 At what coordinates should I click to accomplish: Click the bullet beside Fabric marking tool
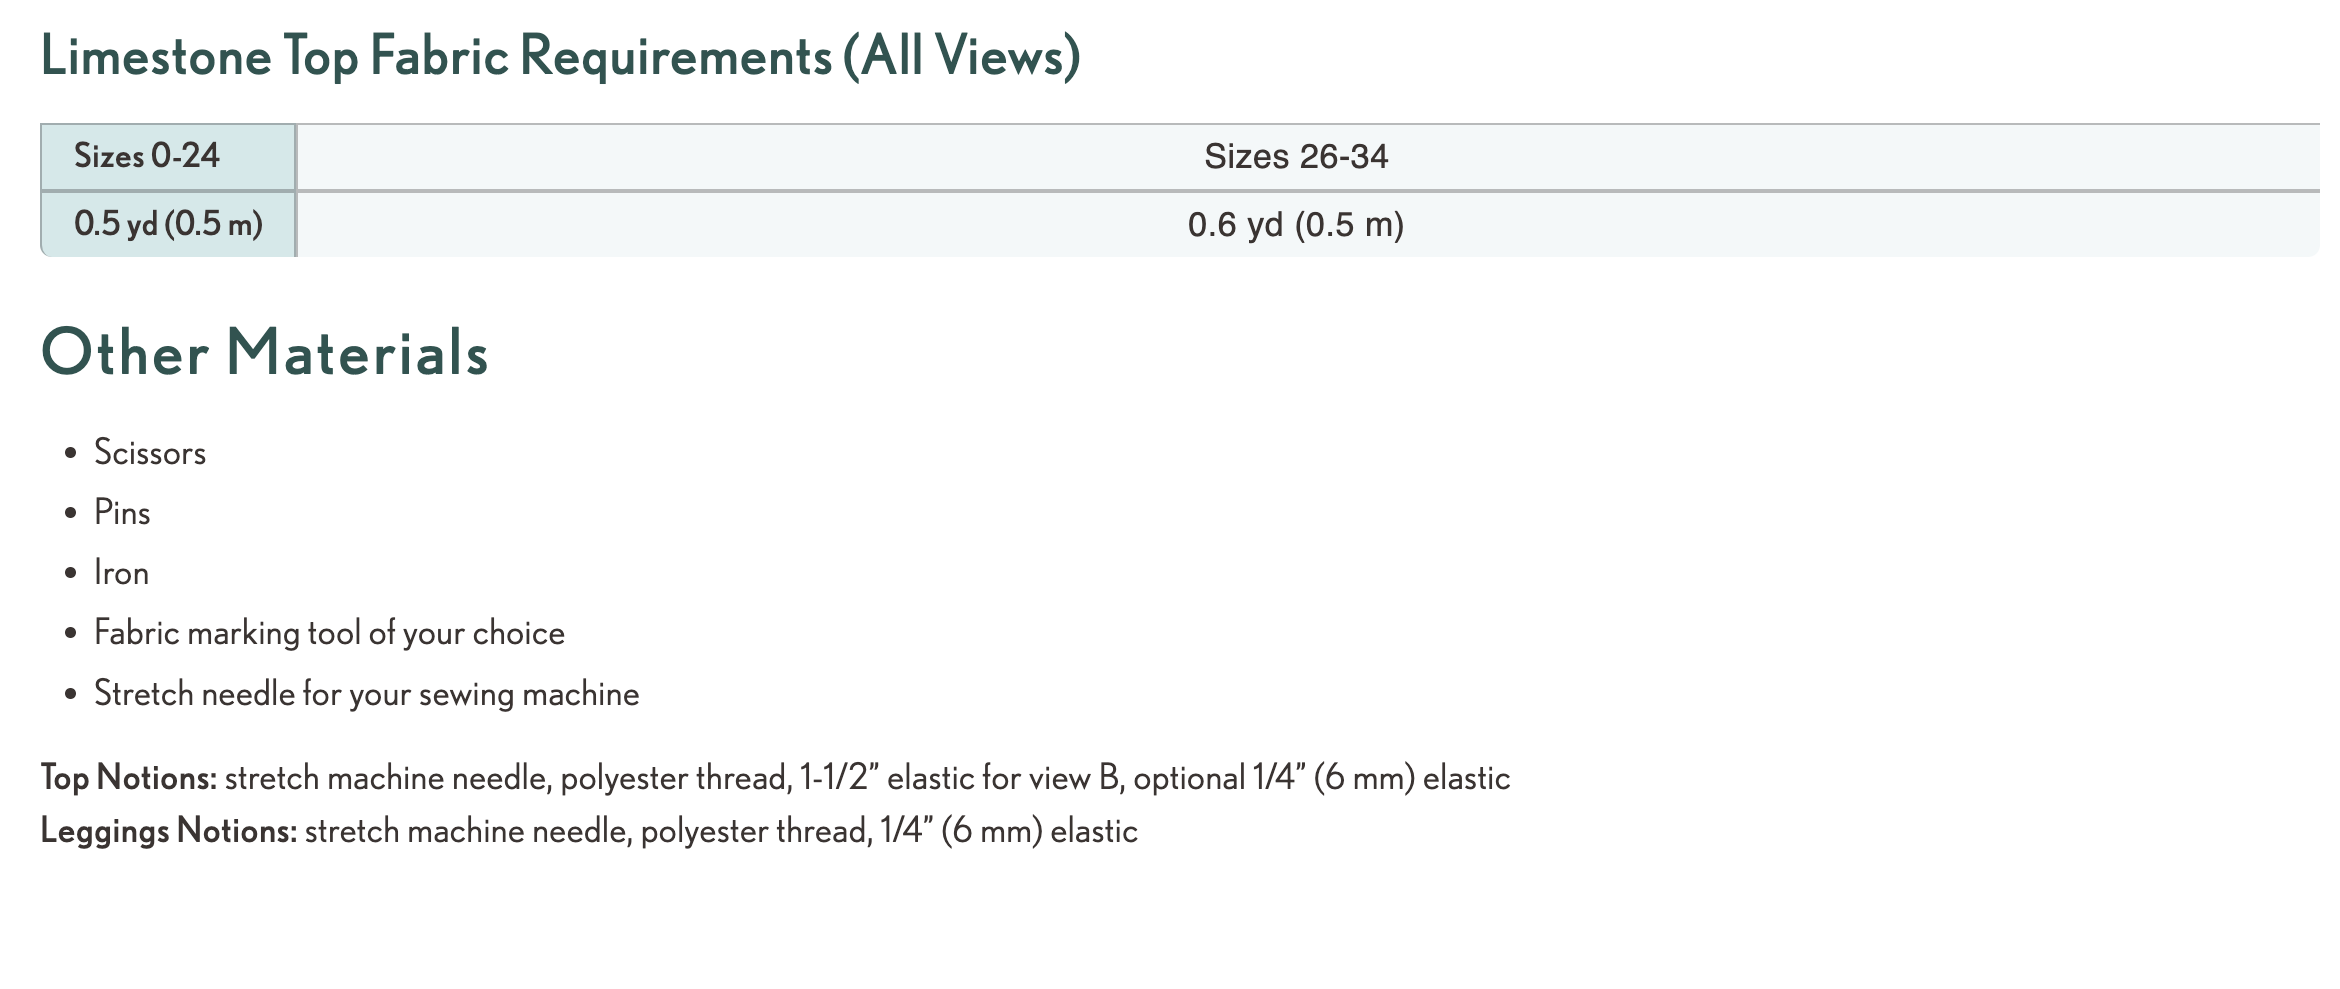click(70, 634)
